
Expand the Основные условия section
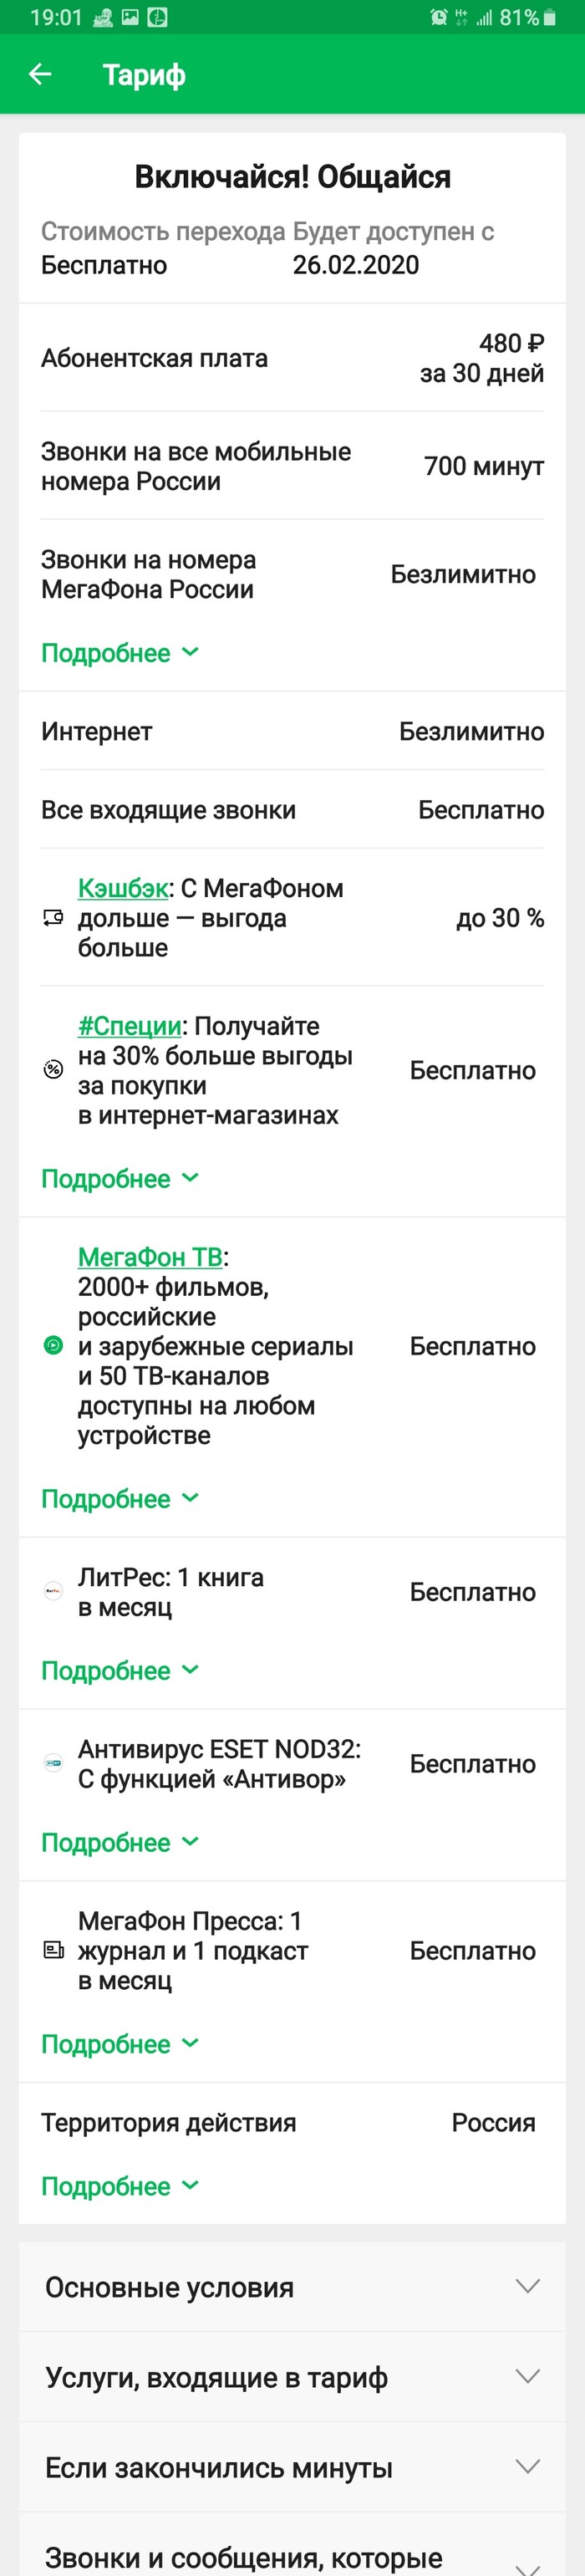point(292,2287)
